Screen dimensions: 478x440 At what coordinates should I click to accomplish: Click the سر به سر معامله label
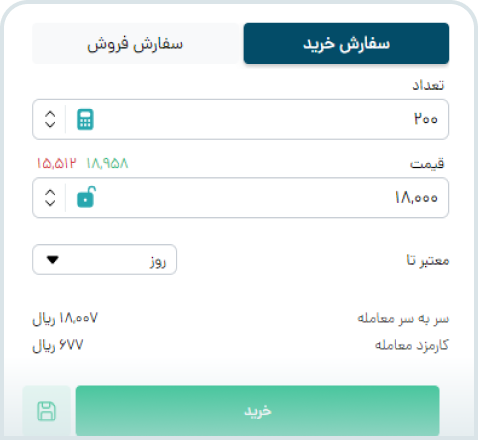point(403,318)
